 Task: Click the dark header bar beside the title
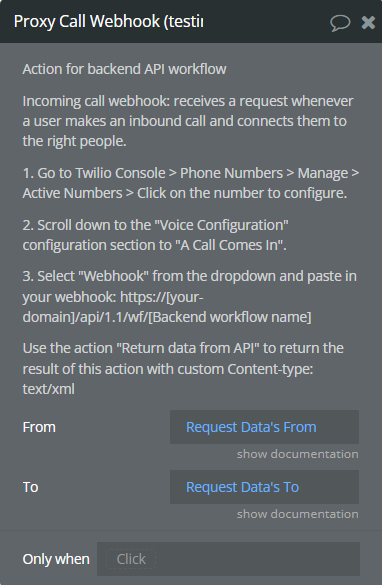click(266, 22)
